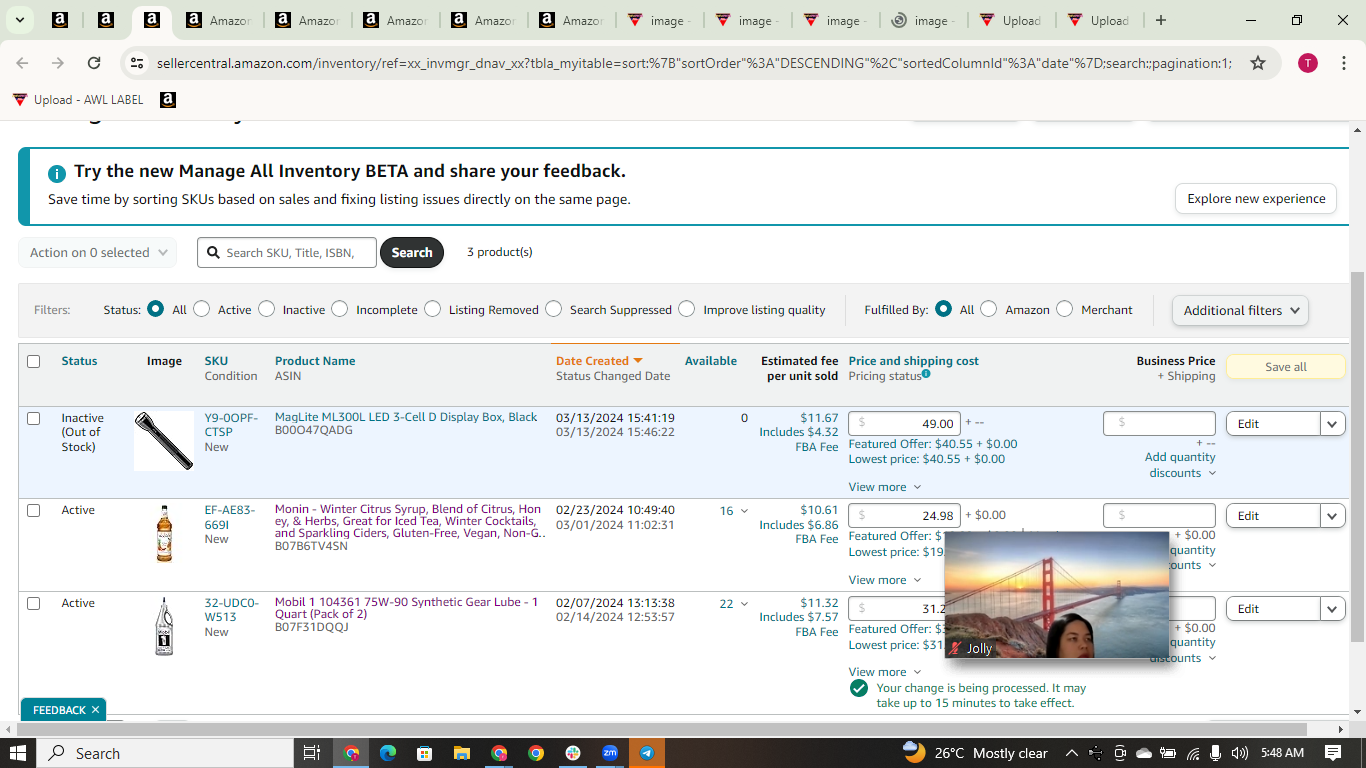This screenshot has width=1366, height=768.
Task: Open the Mobil 1 gear lube image
Action: pyautogui.click(x=164, y=626)
